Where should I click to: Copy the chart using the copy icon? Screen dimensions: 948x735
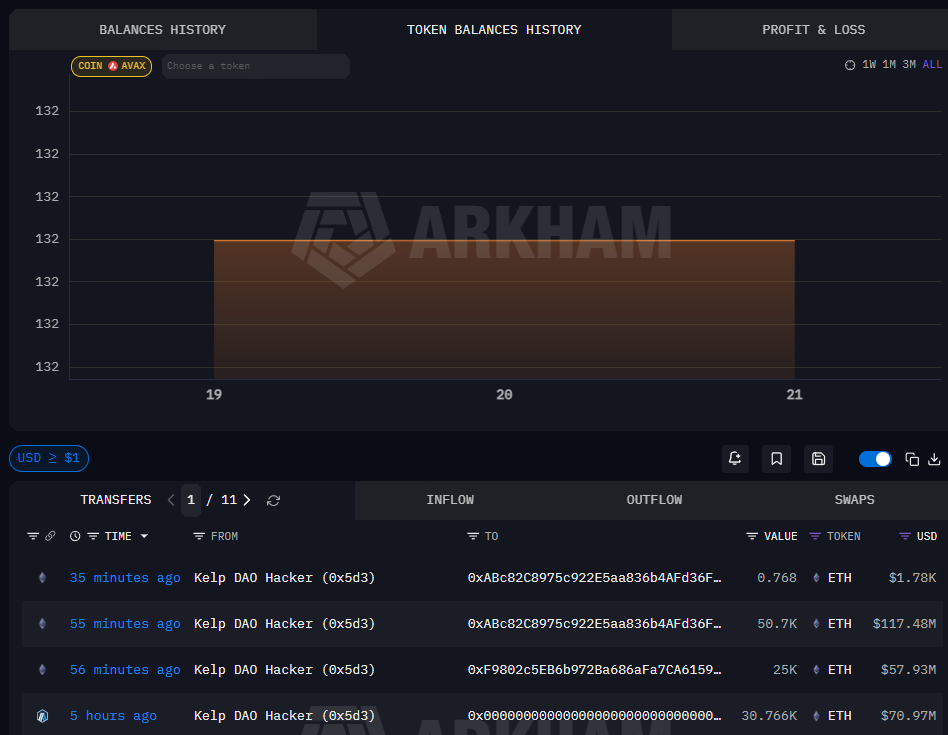(911, 458)
